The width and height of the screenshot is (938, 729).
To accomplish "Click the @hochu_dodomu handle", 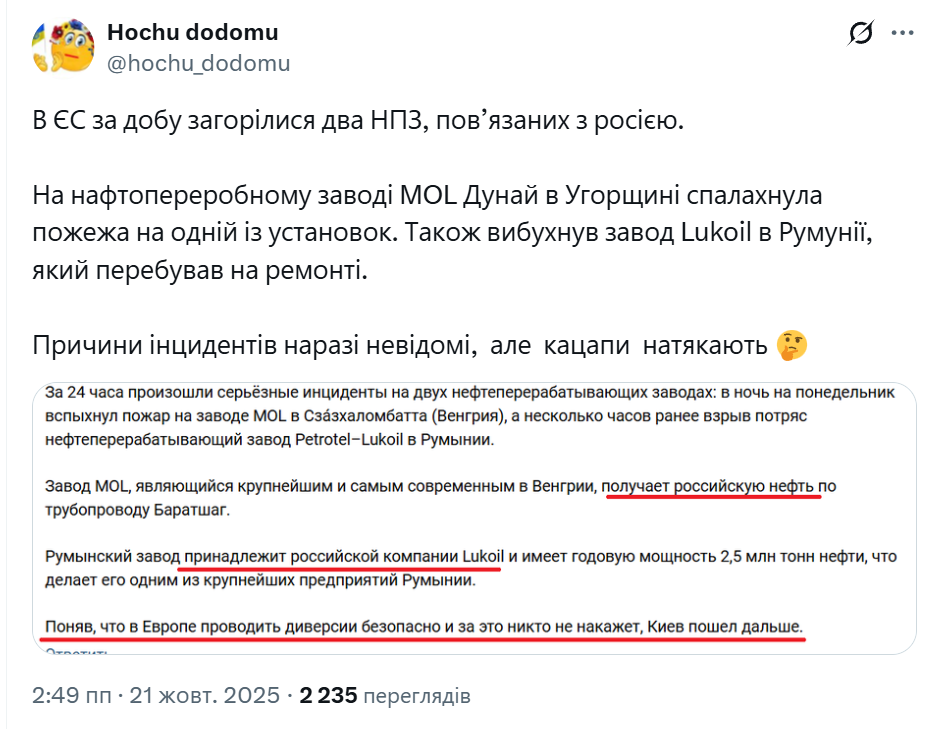I will [198, 63].
